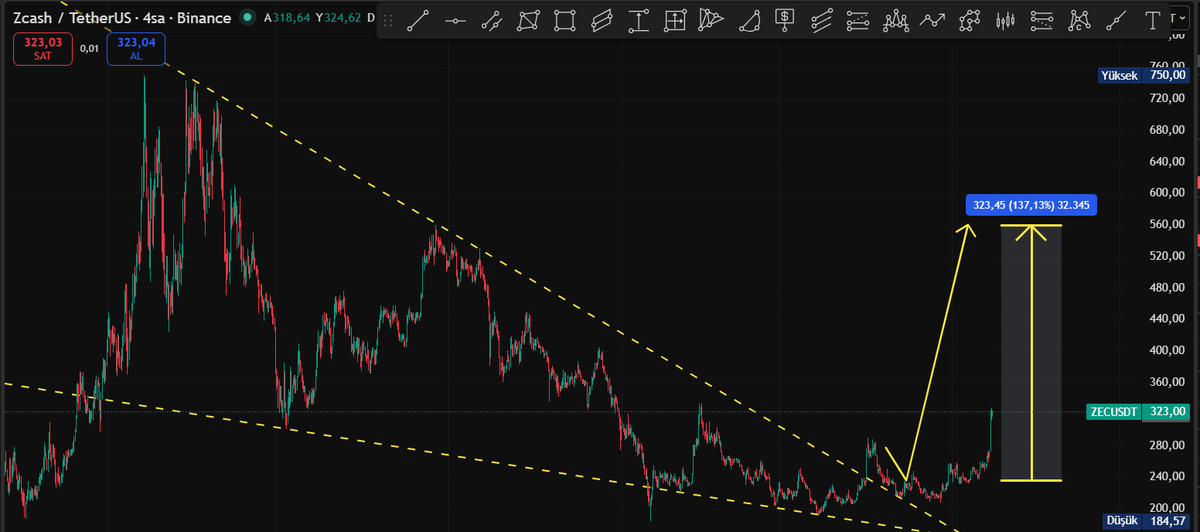
Task: Click the 240,00 price scale value
Action: pos(1166,476)
